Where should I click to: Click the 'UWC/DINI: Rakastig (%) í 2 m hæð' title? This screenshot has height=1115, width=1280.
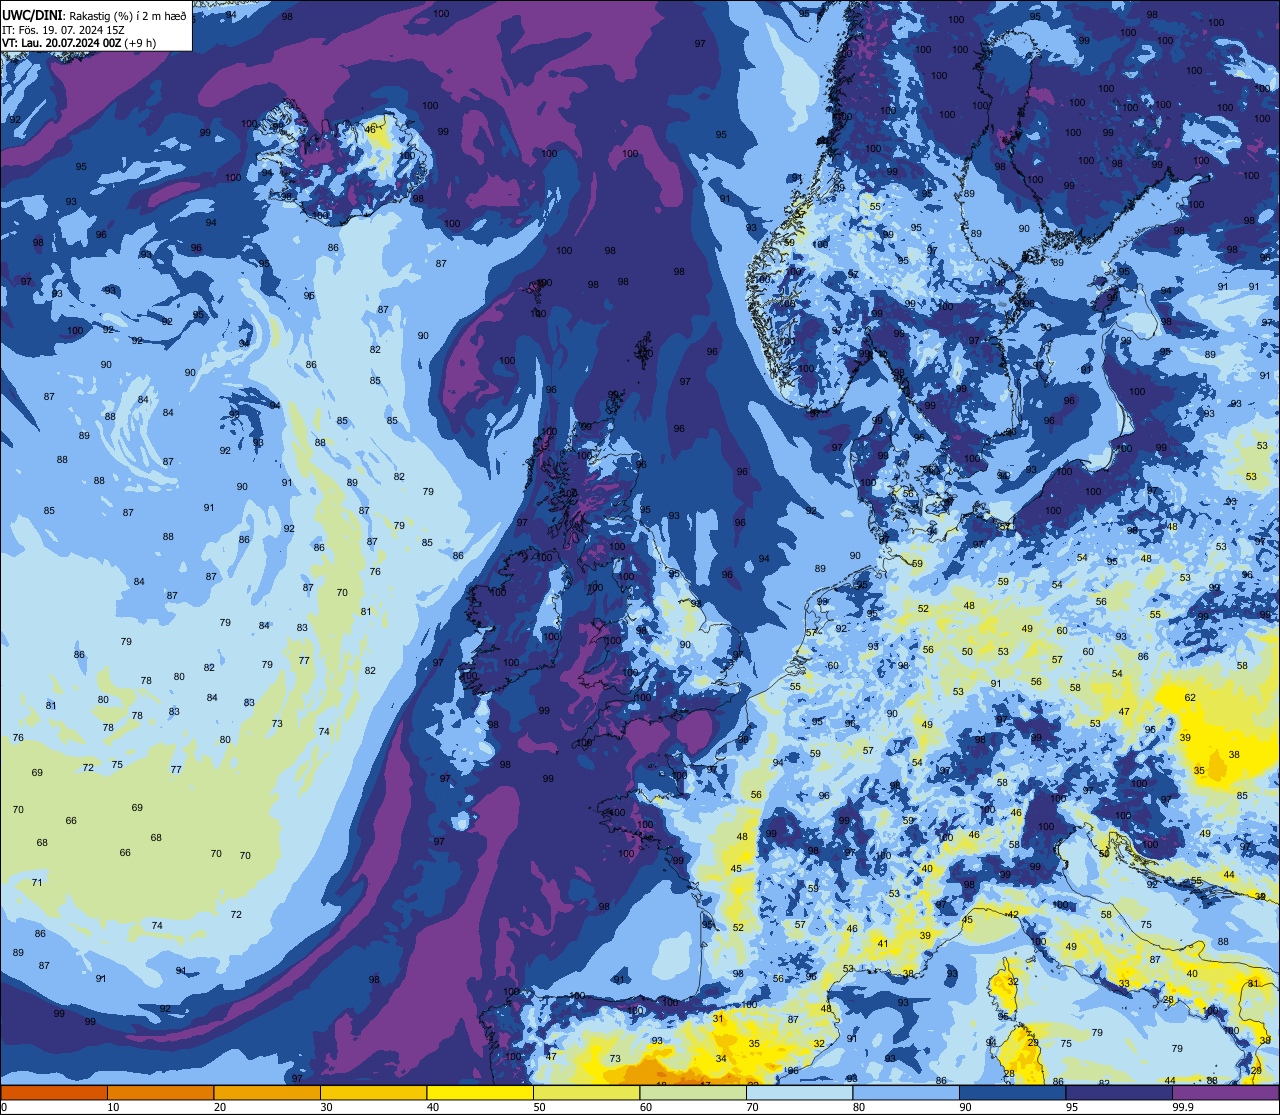pyautogui.click(x=94, y=16)
